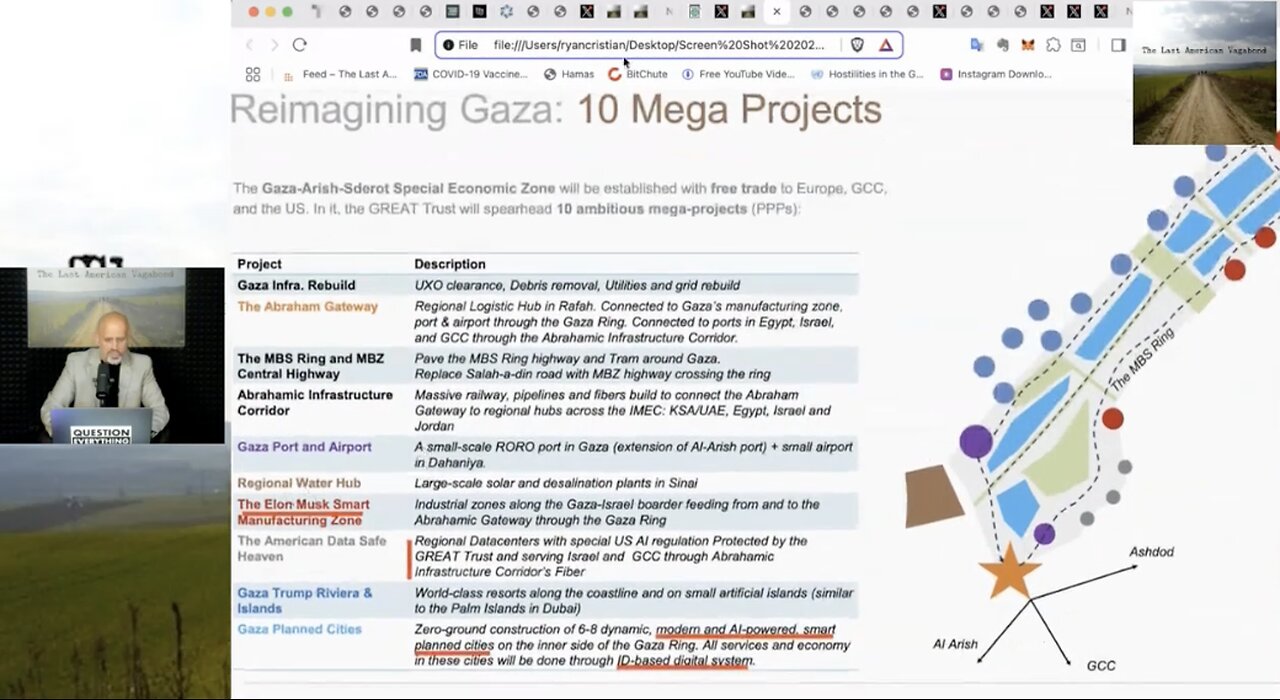Open the tab groups grid icon in bookmarks bar
The height and width of the screenshot is (700, 1280).
[253, 74]
